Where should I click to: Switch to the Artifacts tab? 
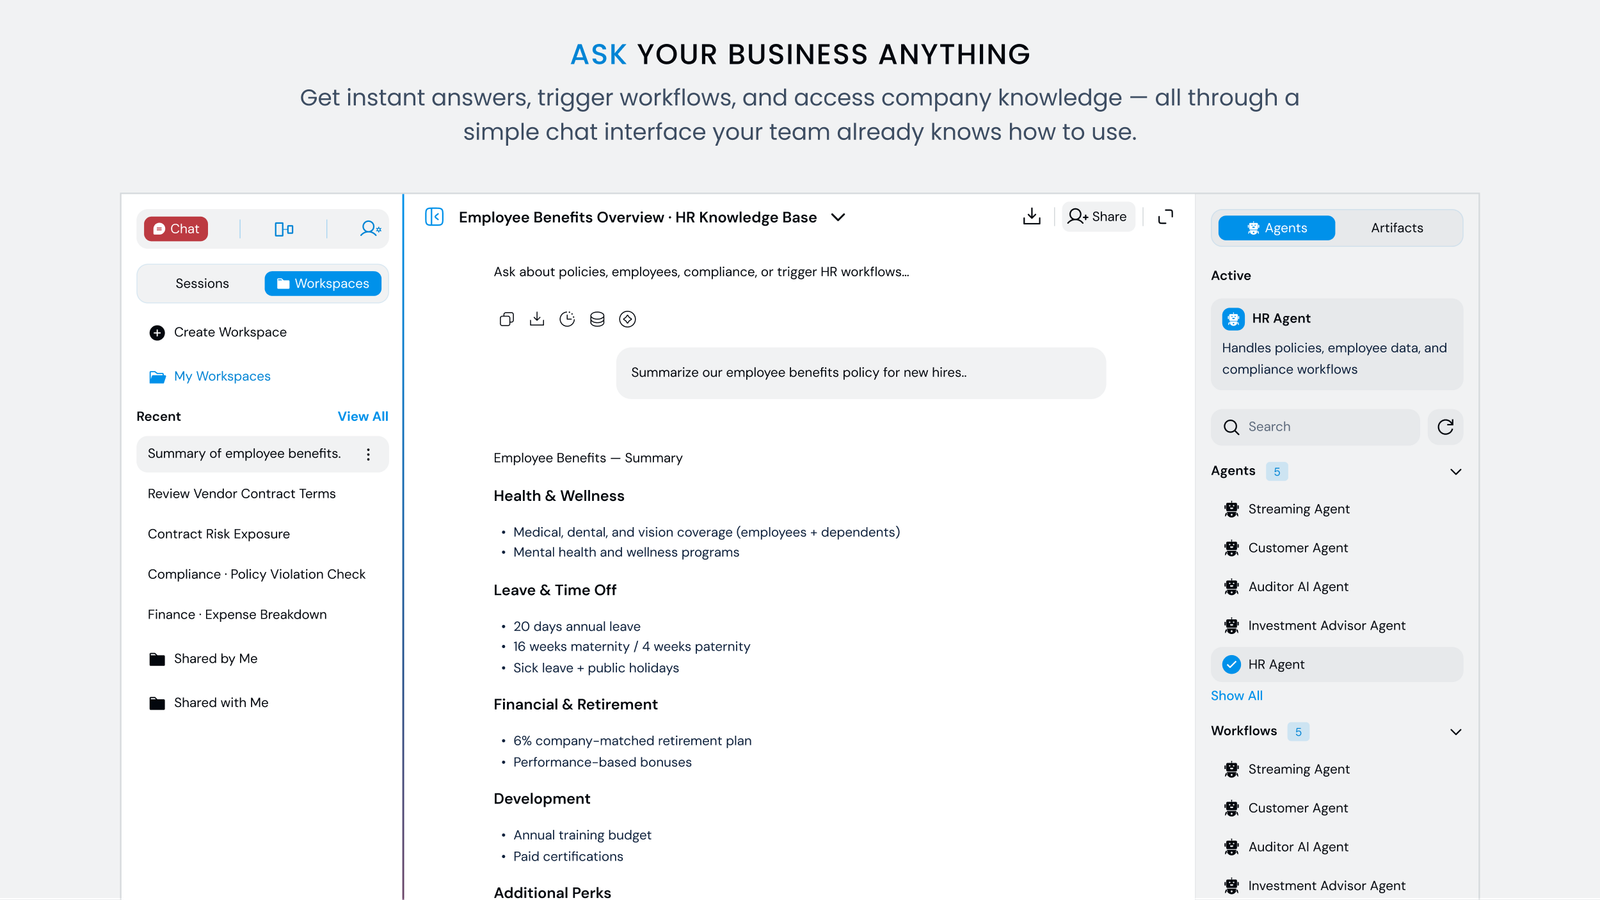click(1396, 228)
